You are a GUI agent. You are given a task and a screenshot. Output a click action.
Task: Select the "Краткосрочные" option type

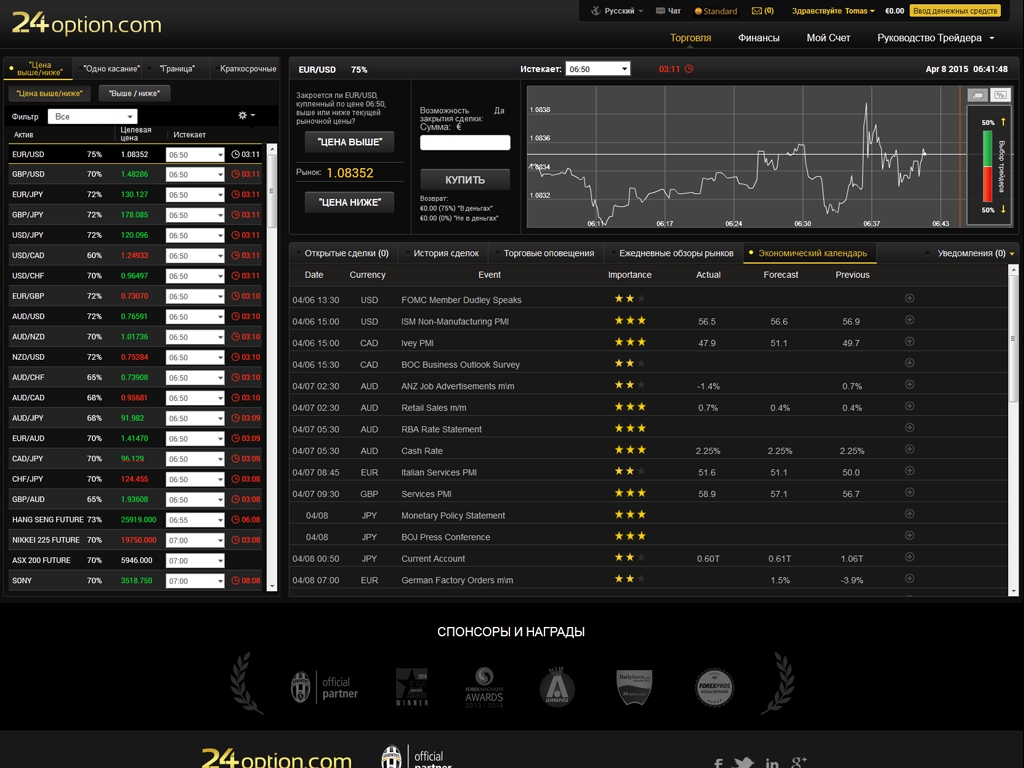click(247, 69)
